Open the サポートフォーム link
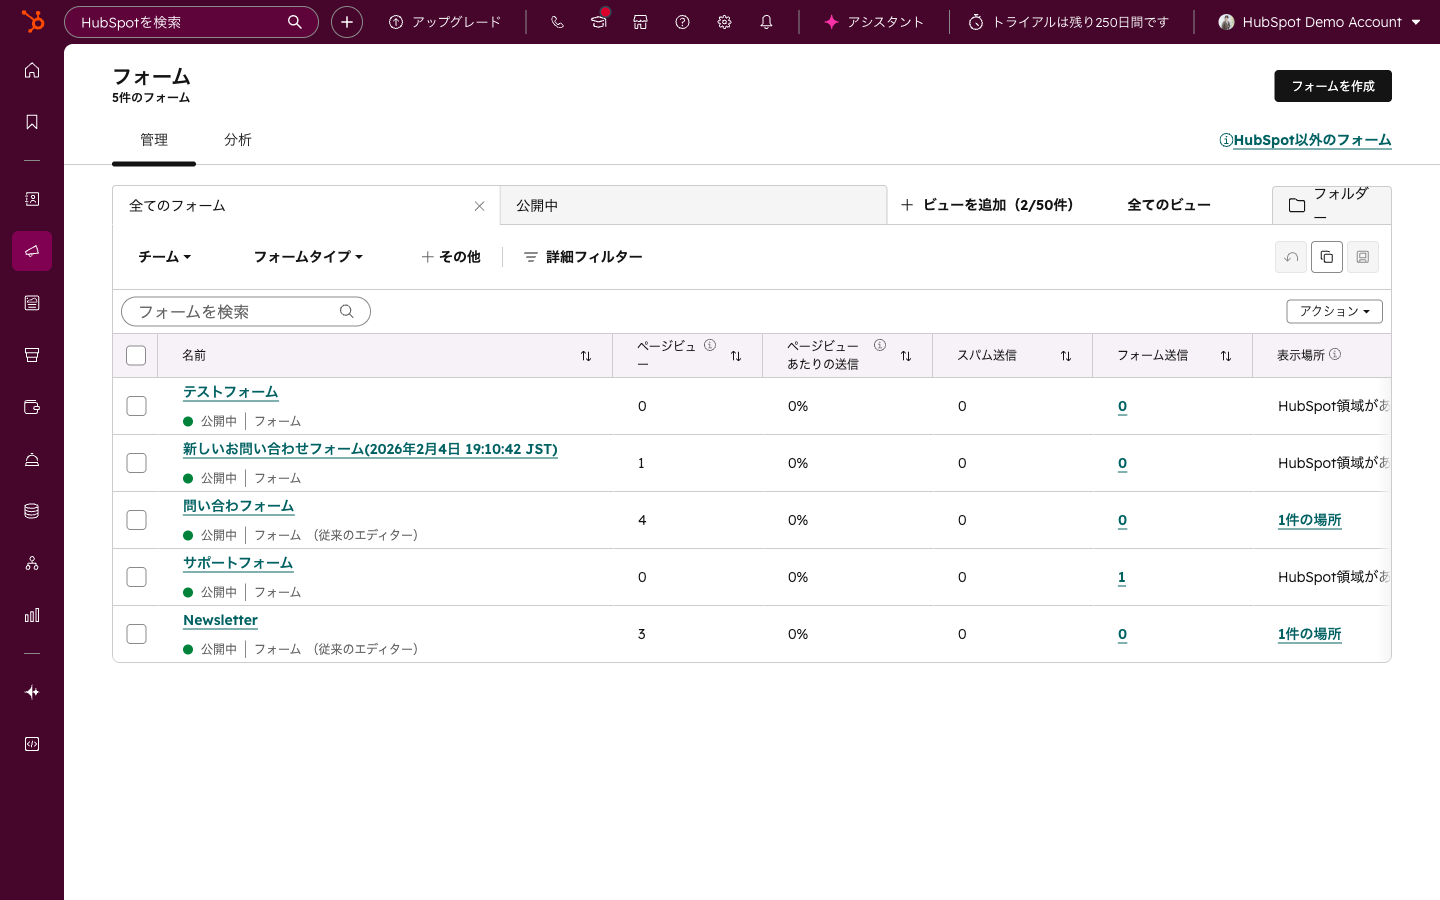This screenshot has width=1440, height=900. pos(238,563)
